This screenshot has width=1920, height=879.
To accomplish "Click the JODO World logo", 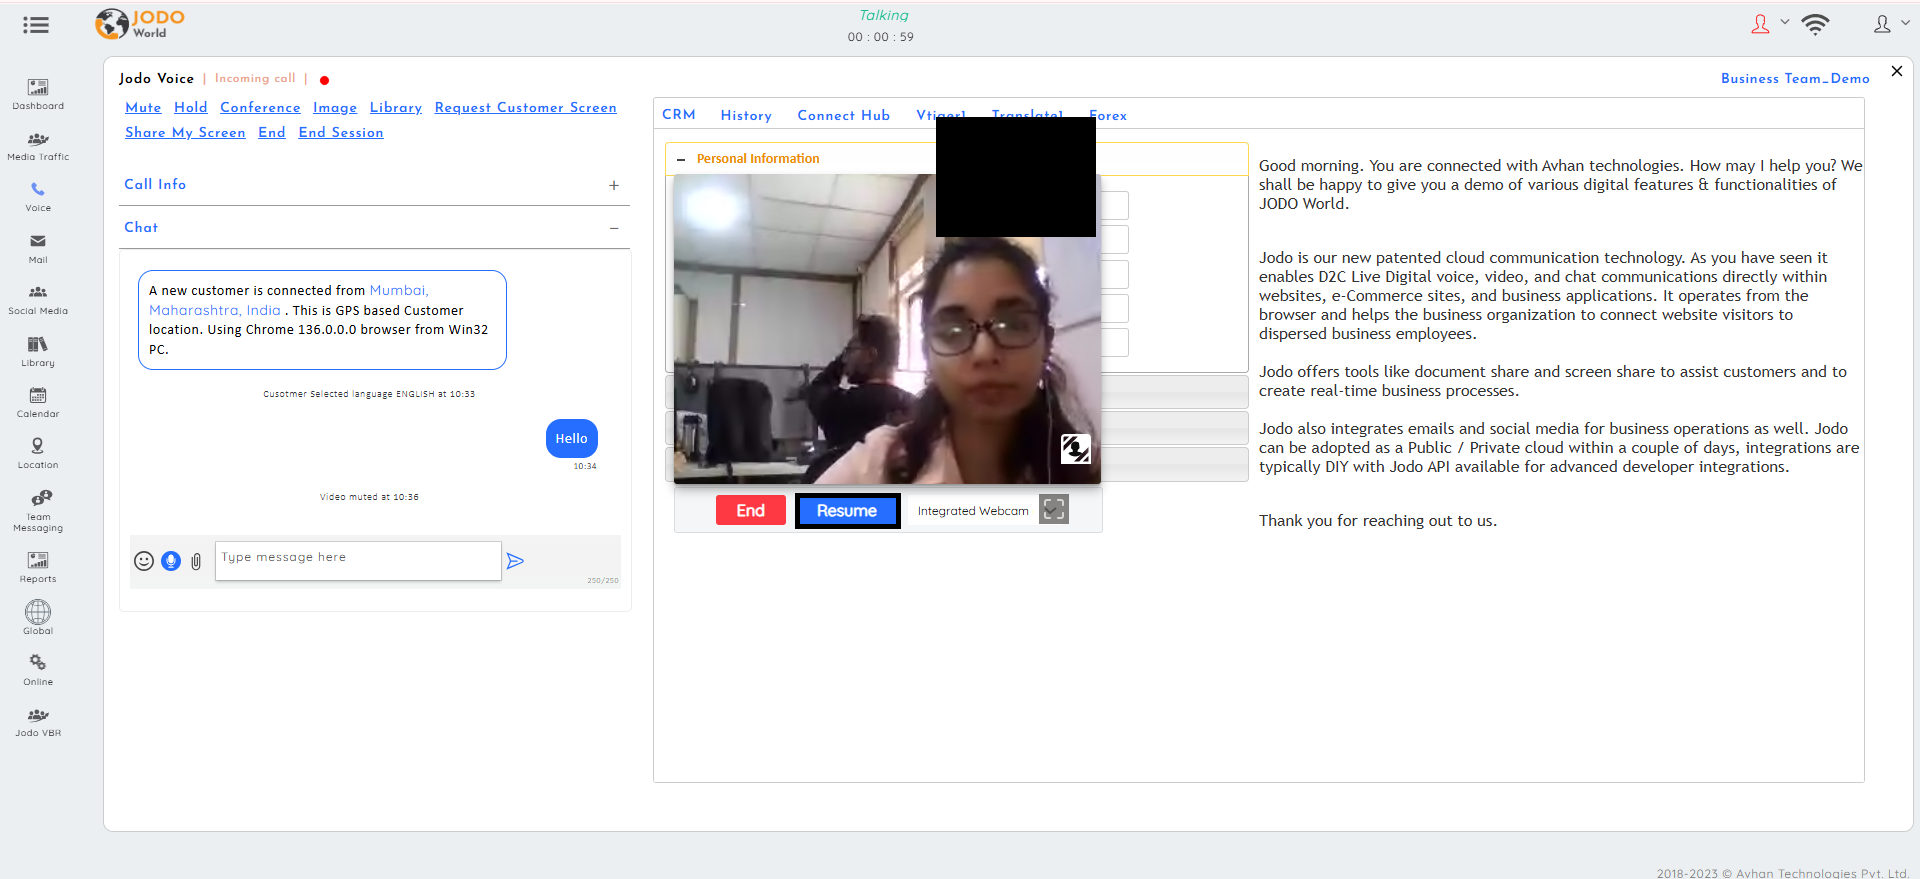I will pos(140,24).
